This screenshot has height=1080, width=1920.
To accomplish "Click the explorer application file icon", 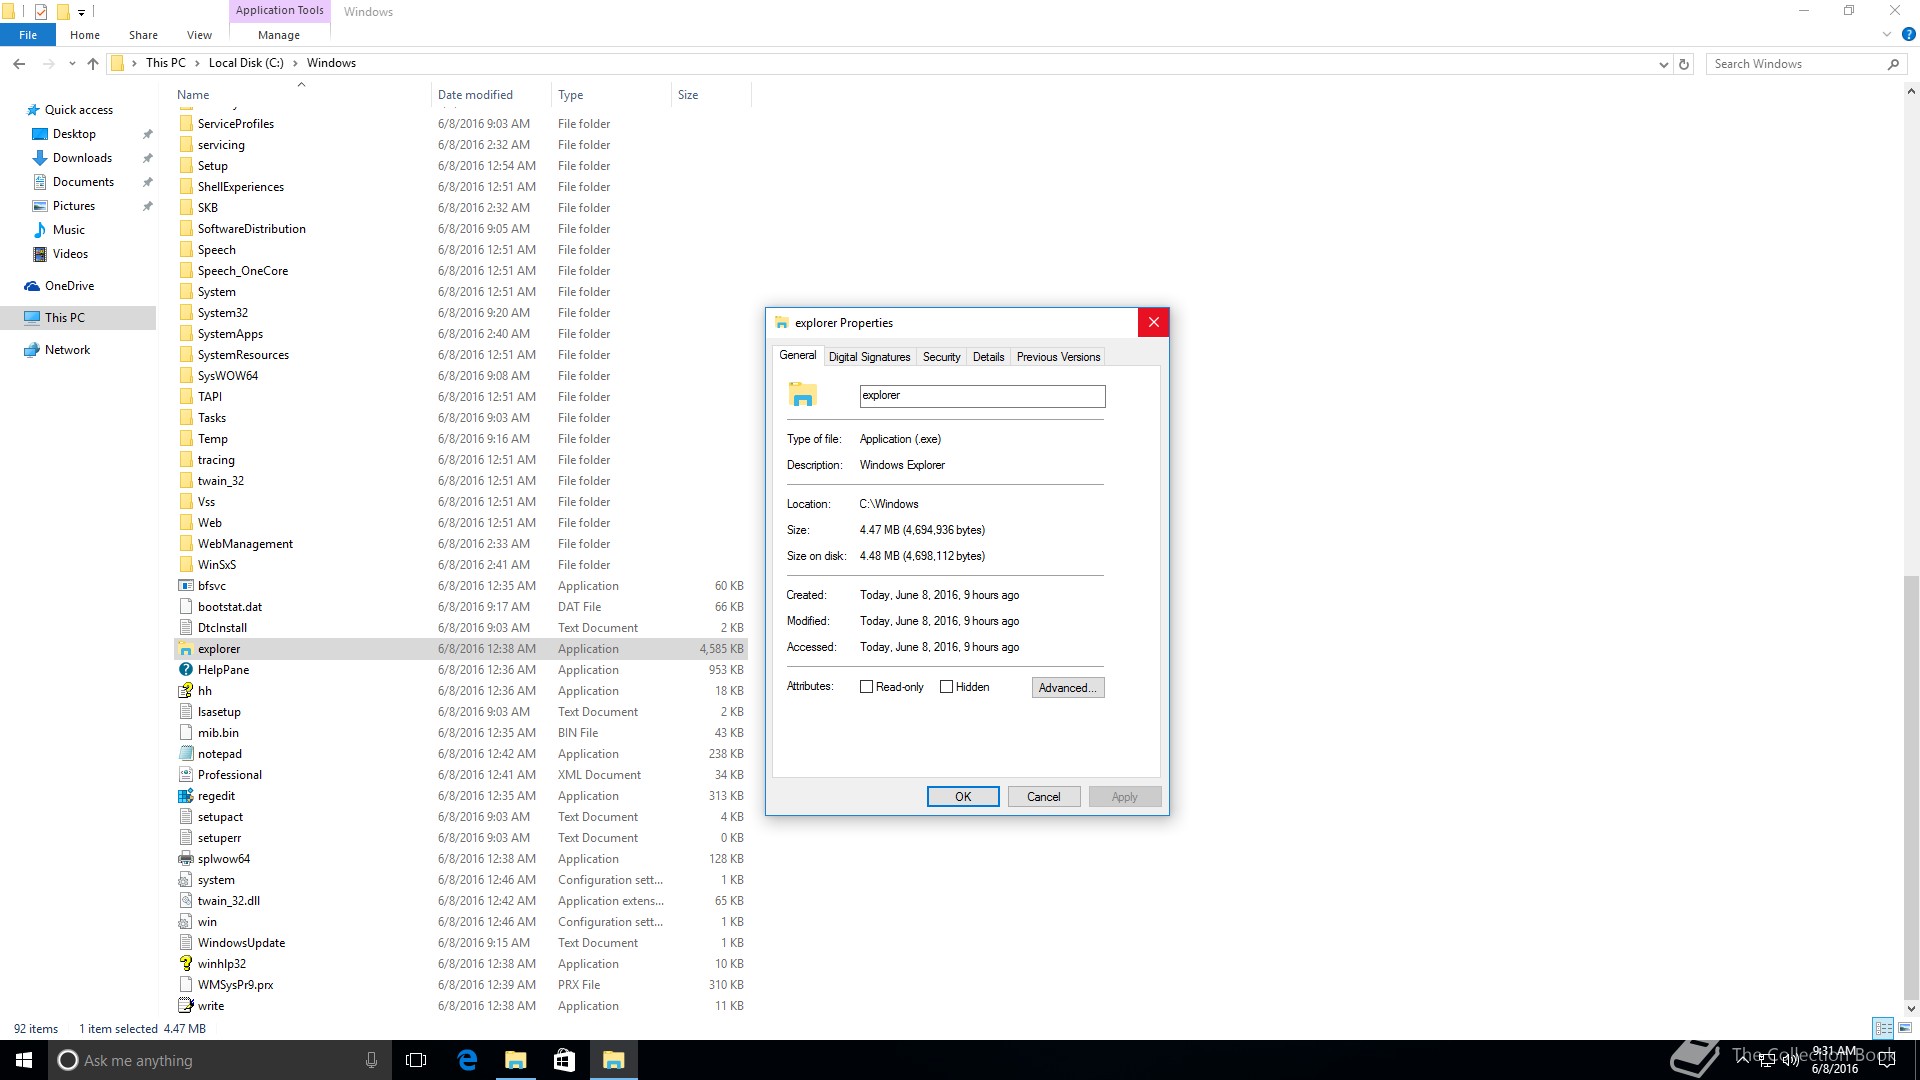I will point(186,649).
